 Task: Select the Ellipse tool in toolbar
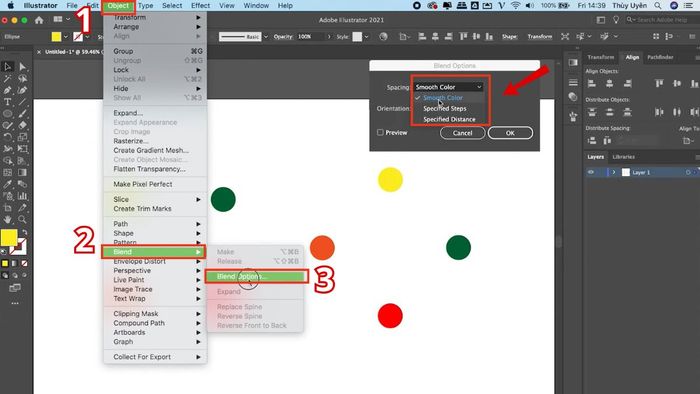pyautogui.click(x=8, y=114)
